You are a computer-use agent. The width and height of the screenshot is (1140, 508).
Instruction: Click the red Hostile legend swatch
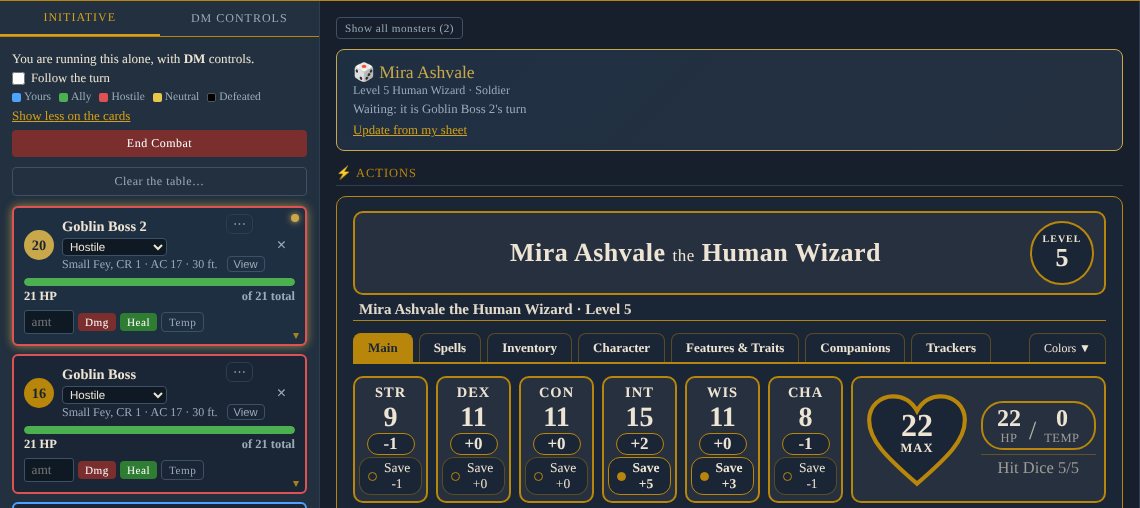pos(103,97)
